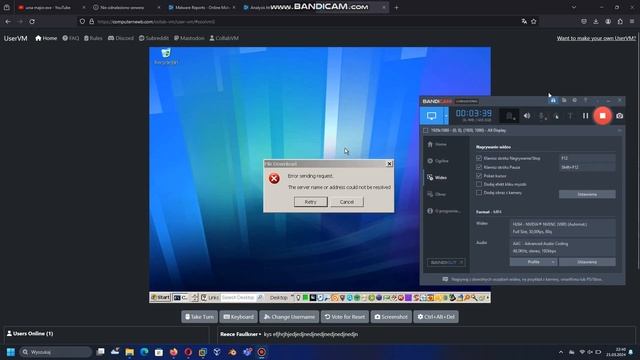Enable the mouse click effect checkbox
Image resolution: width=640 pixels, height=360 pixels.
coord(479,184)
